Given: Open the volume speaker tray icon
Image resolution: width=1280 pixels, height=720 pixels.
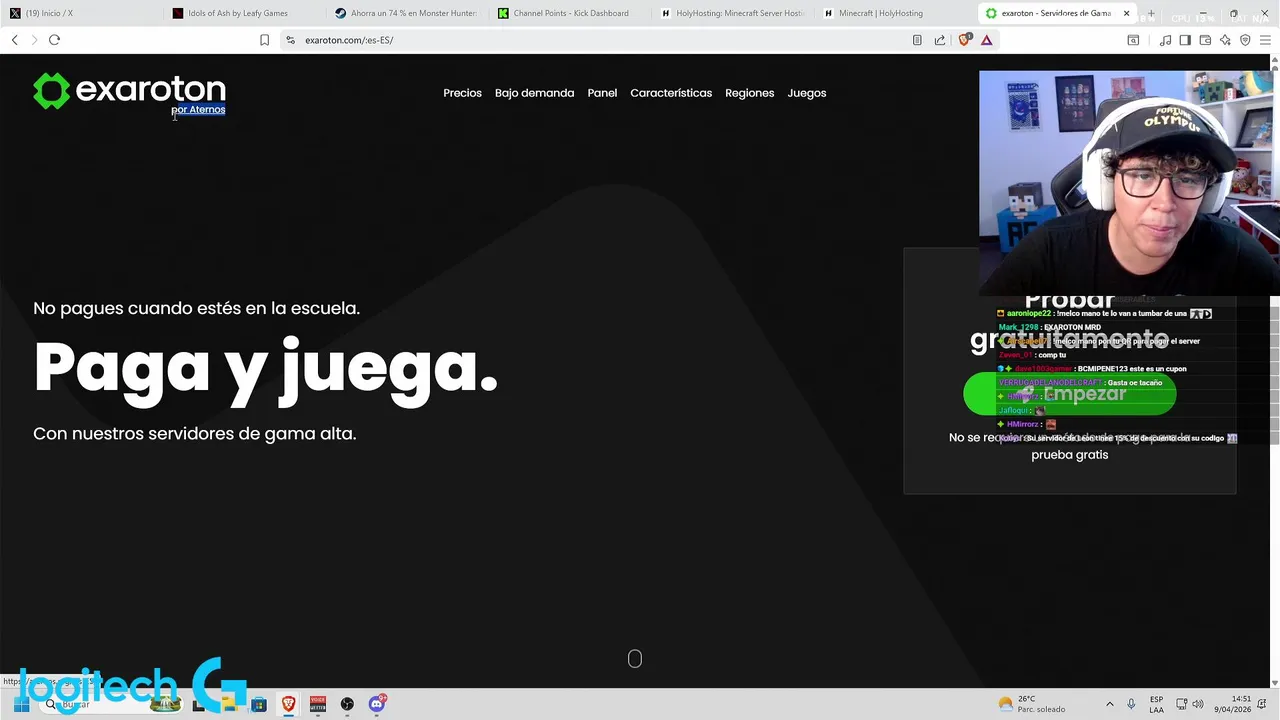Looking at the screenshot, I should 1198,704.
